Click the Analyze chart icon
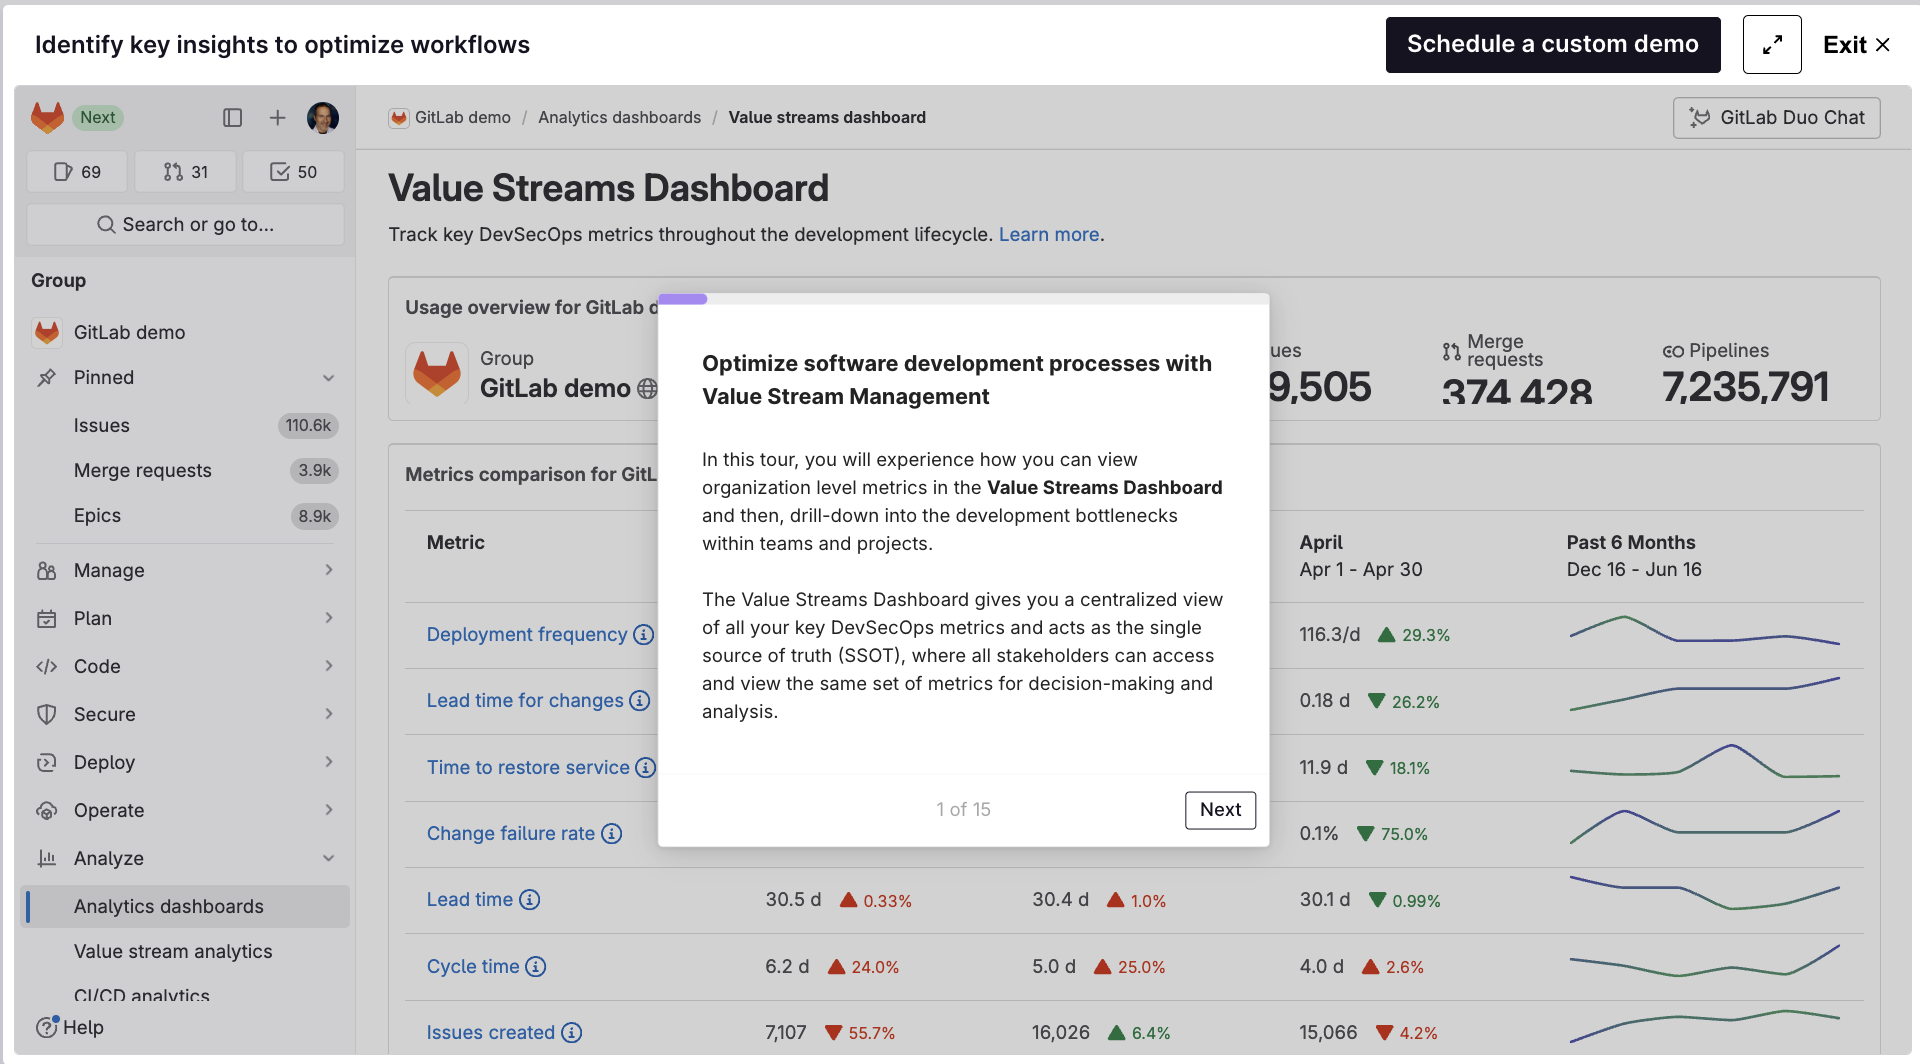 coord(46,858)
